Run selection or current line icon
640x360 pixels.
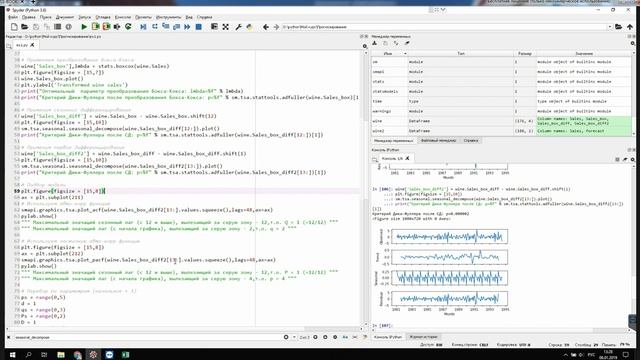click(x=117, y=27)
